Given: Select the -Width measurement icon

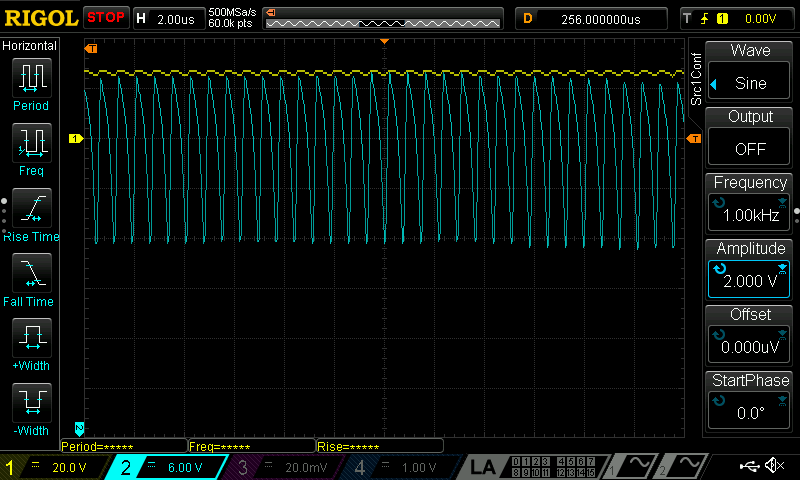Looking at the screenshot, I should click(x=32, y=402).
